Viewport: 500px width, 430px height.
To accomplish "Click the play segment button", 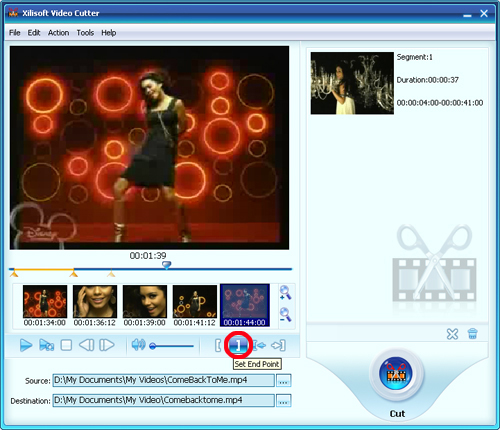I will point(47,345).
